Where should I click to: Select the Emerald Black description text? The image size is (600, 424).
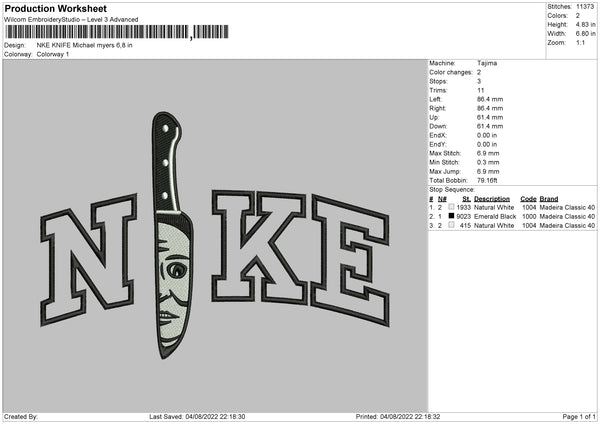(x=495, y=217)
